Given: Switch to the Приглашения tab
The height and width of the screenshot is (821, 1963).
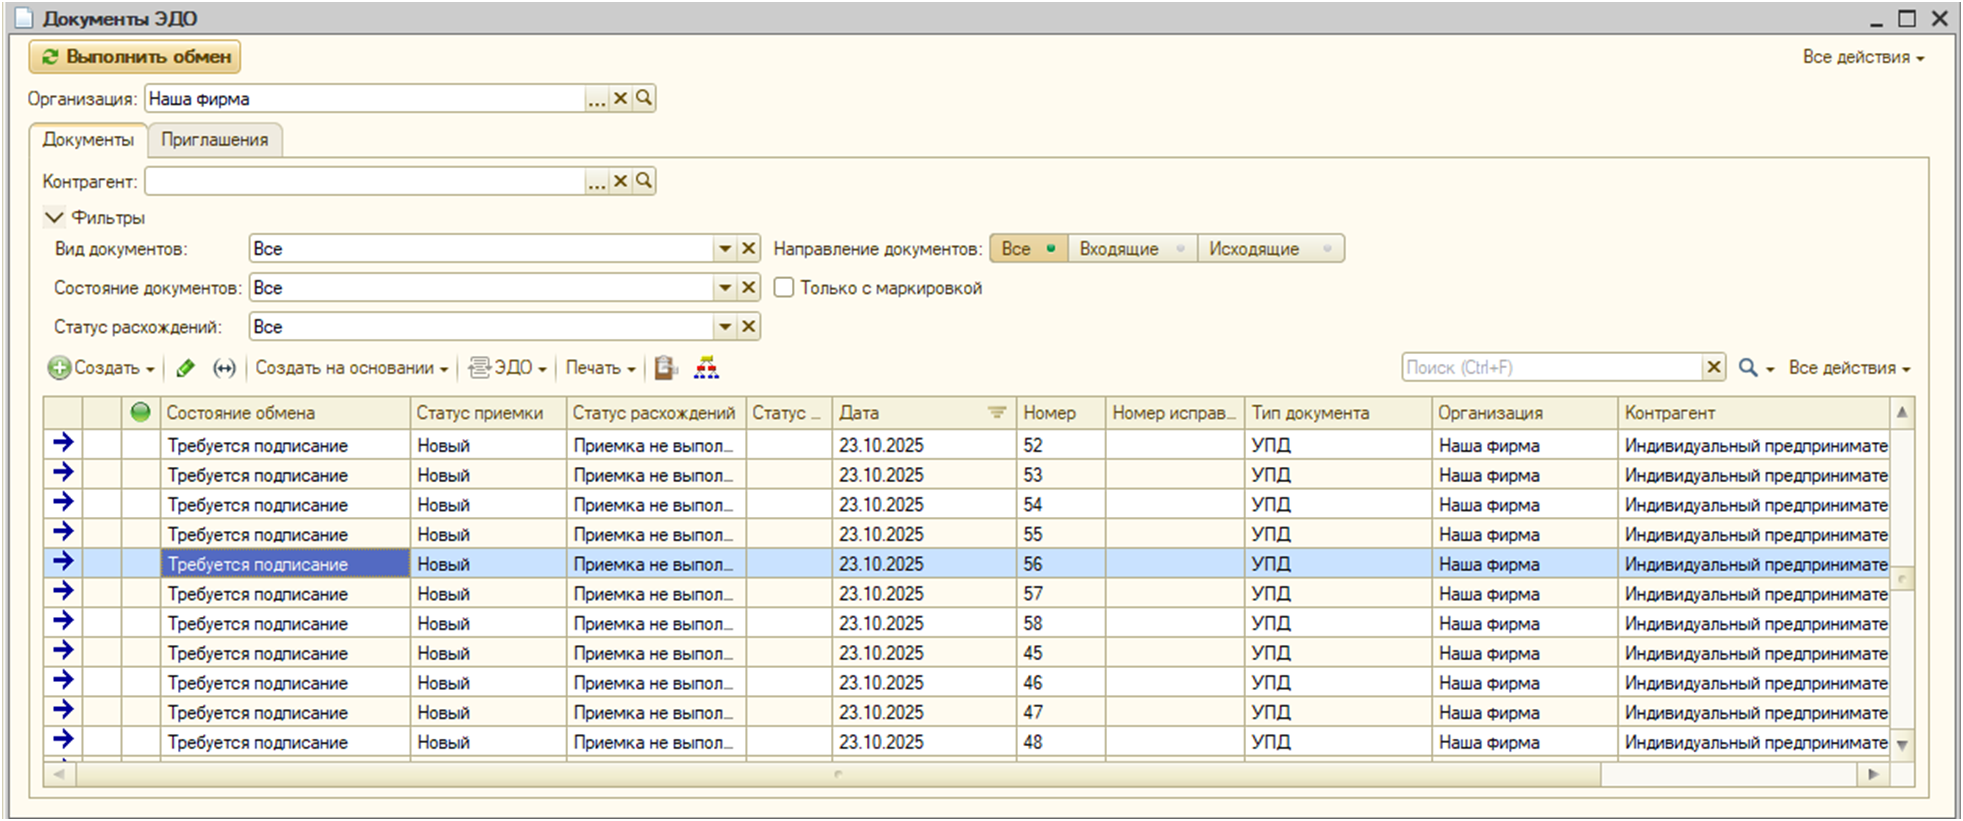Looking at the screenshot, I should [214, 140].
